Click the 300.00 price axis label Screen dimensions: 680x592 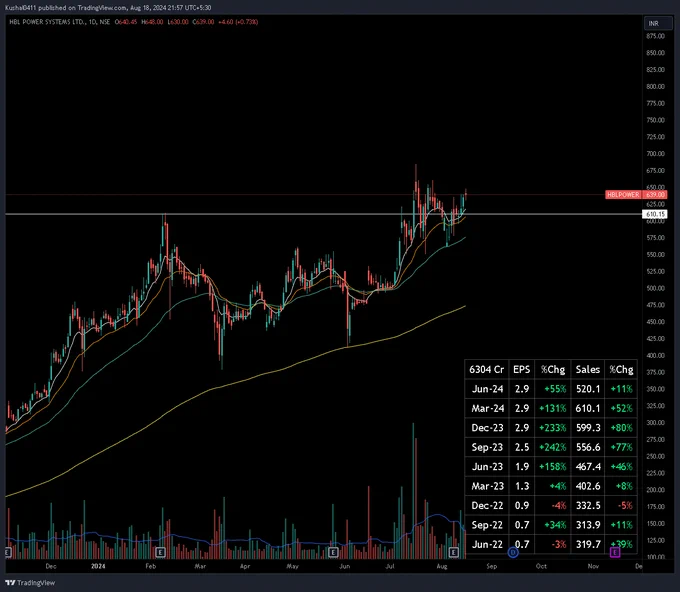(x=655, y=422)
